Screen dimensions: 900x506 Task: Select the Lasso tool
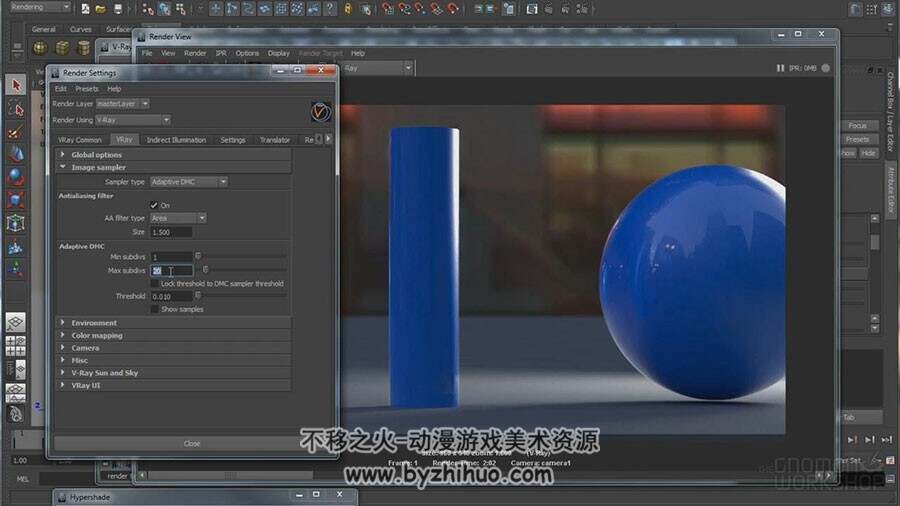click(x=16, y=109)
